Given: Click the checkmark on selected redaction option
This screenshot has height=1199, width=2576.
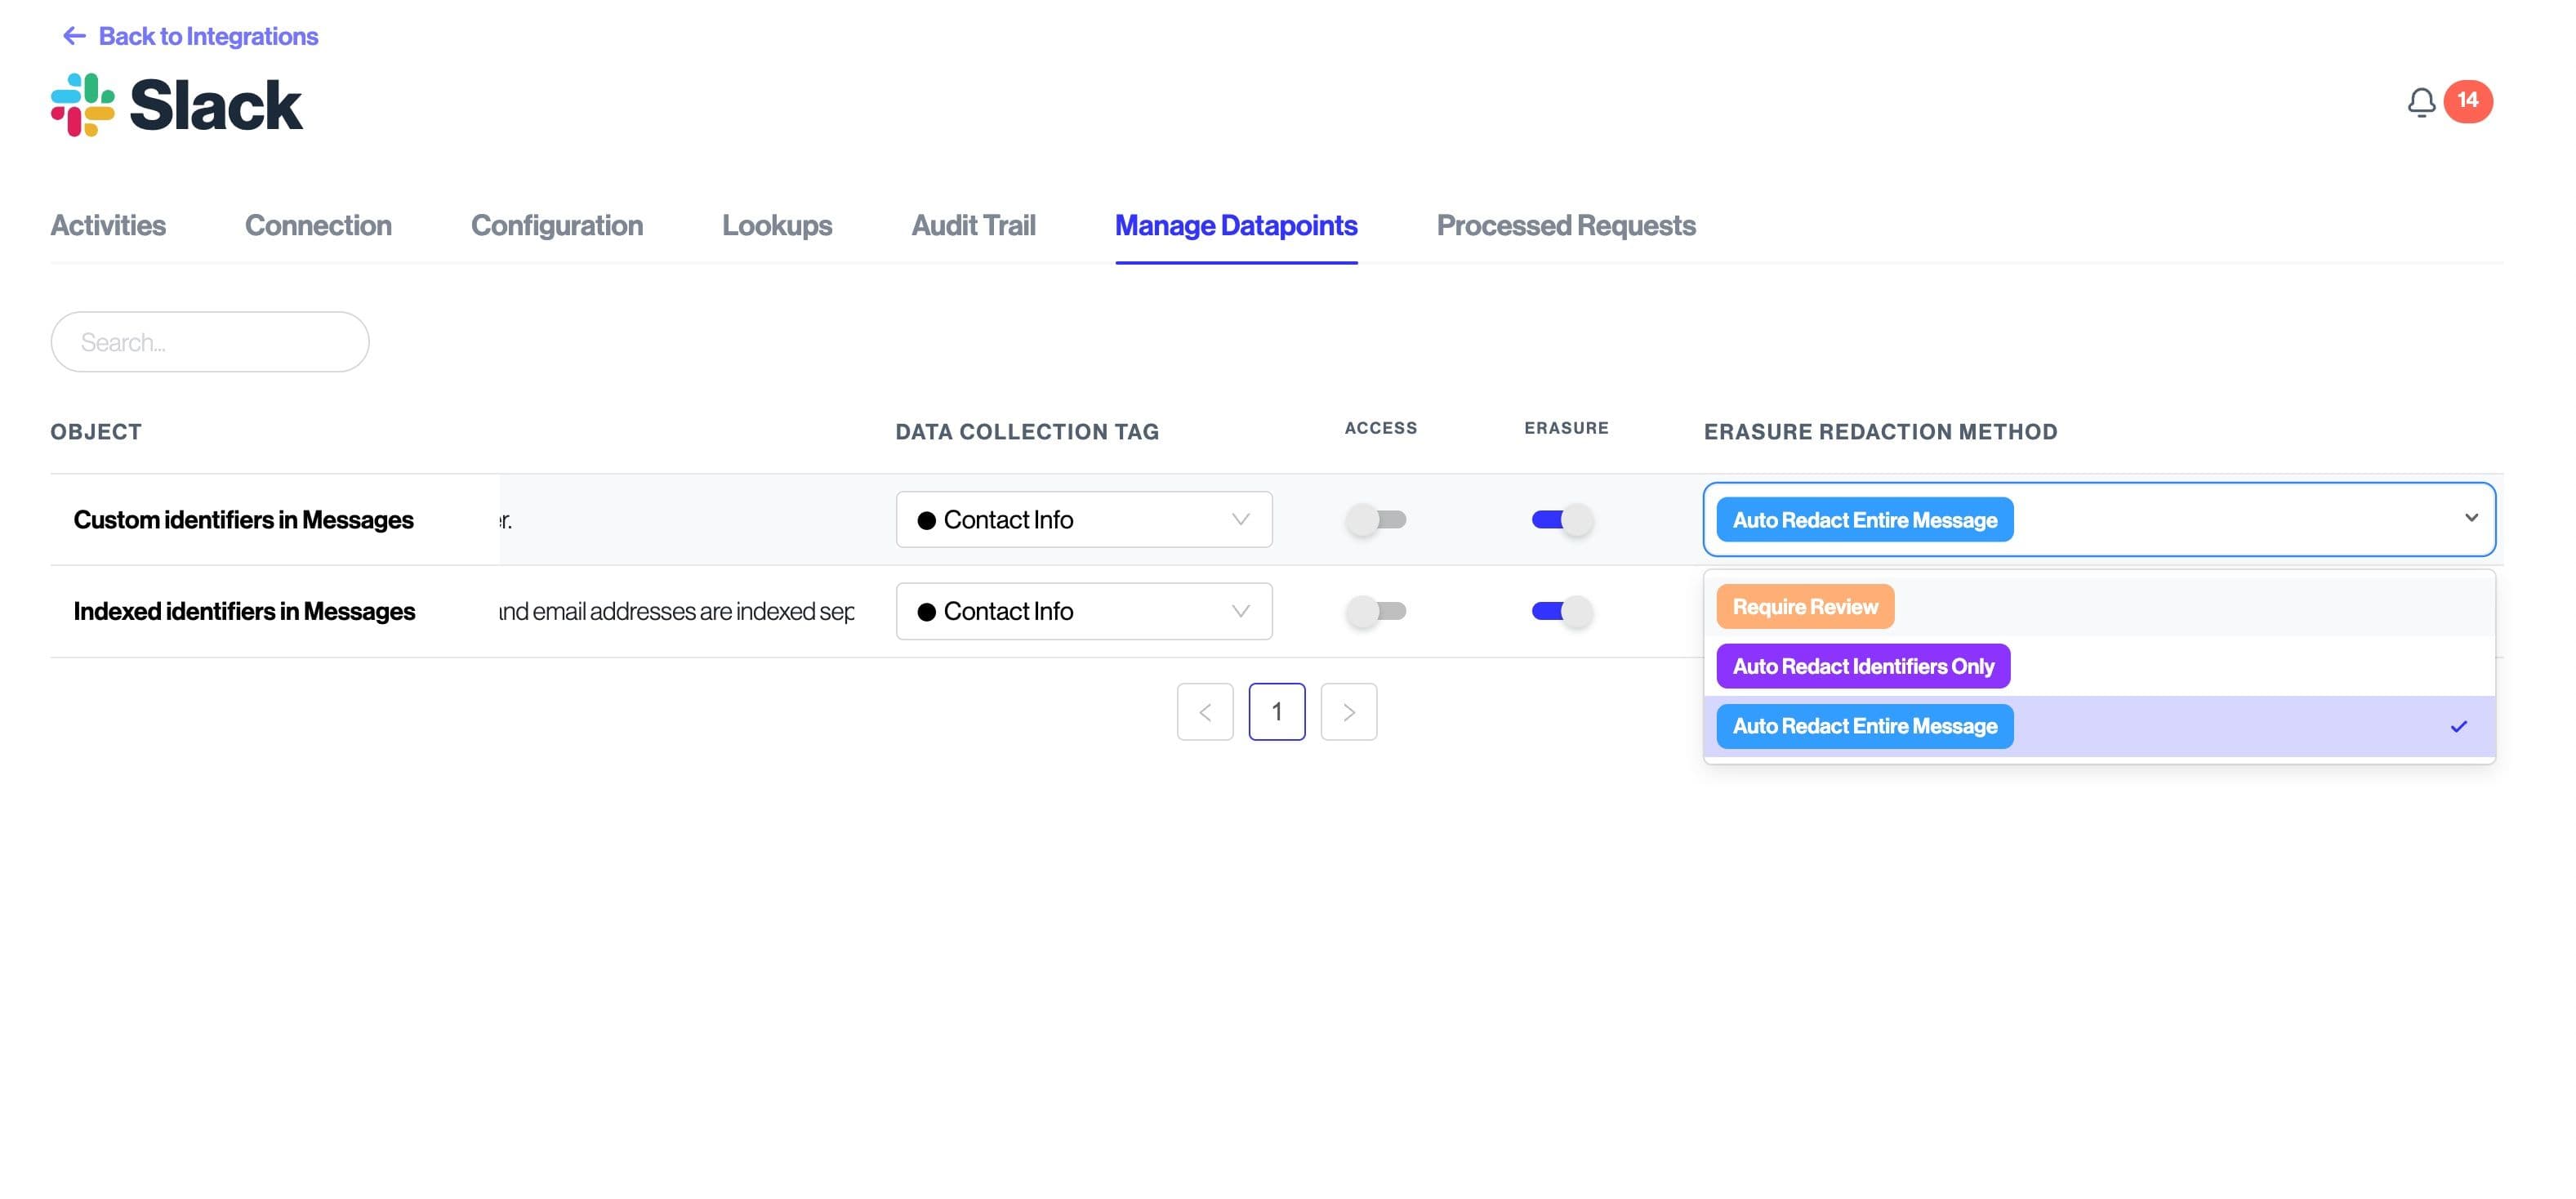Looking at the screenshot, I should pos(2458,726).
